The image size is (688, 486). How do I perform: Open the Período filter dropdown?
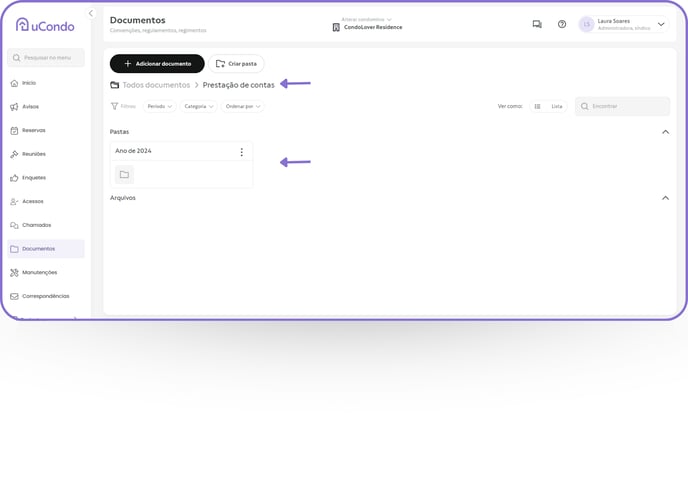tap(160, 106)
